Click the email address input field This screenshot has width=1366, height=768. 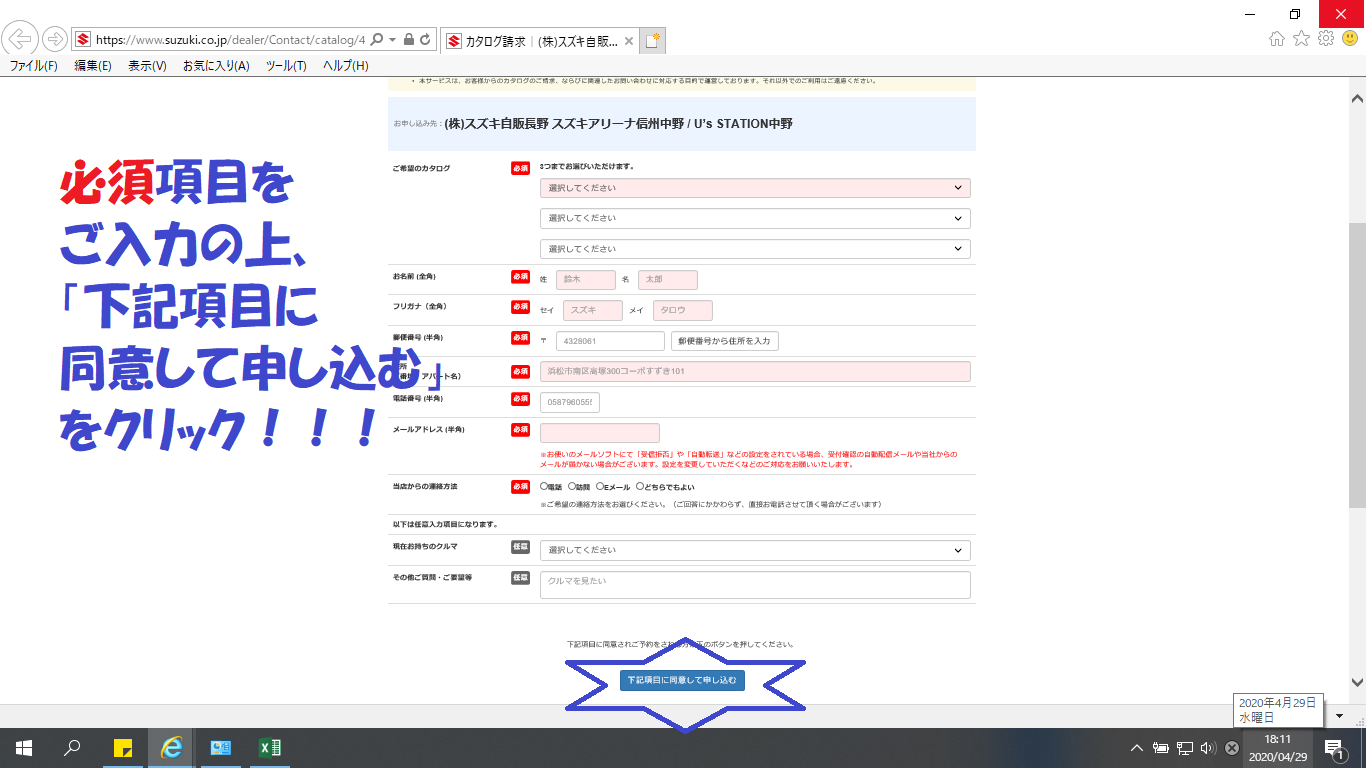pyautogui.click(x=600, y=433)
